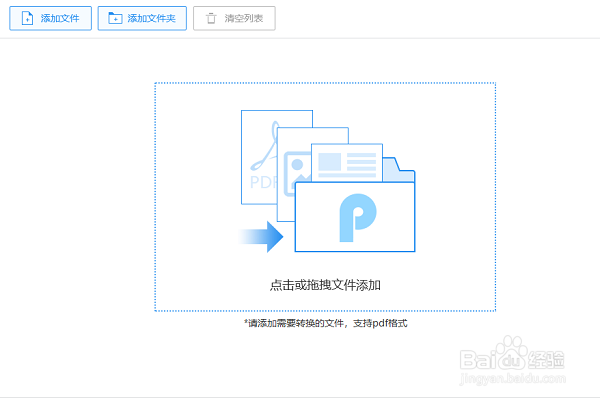Click the add-folder plus icon
The image size is (600, 400).
pos(115,18)
